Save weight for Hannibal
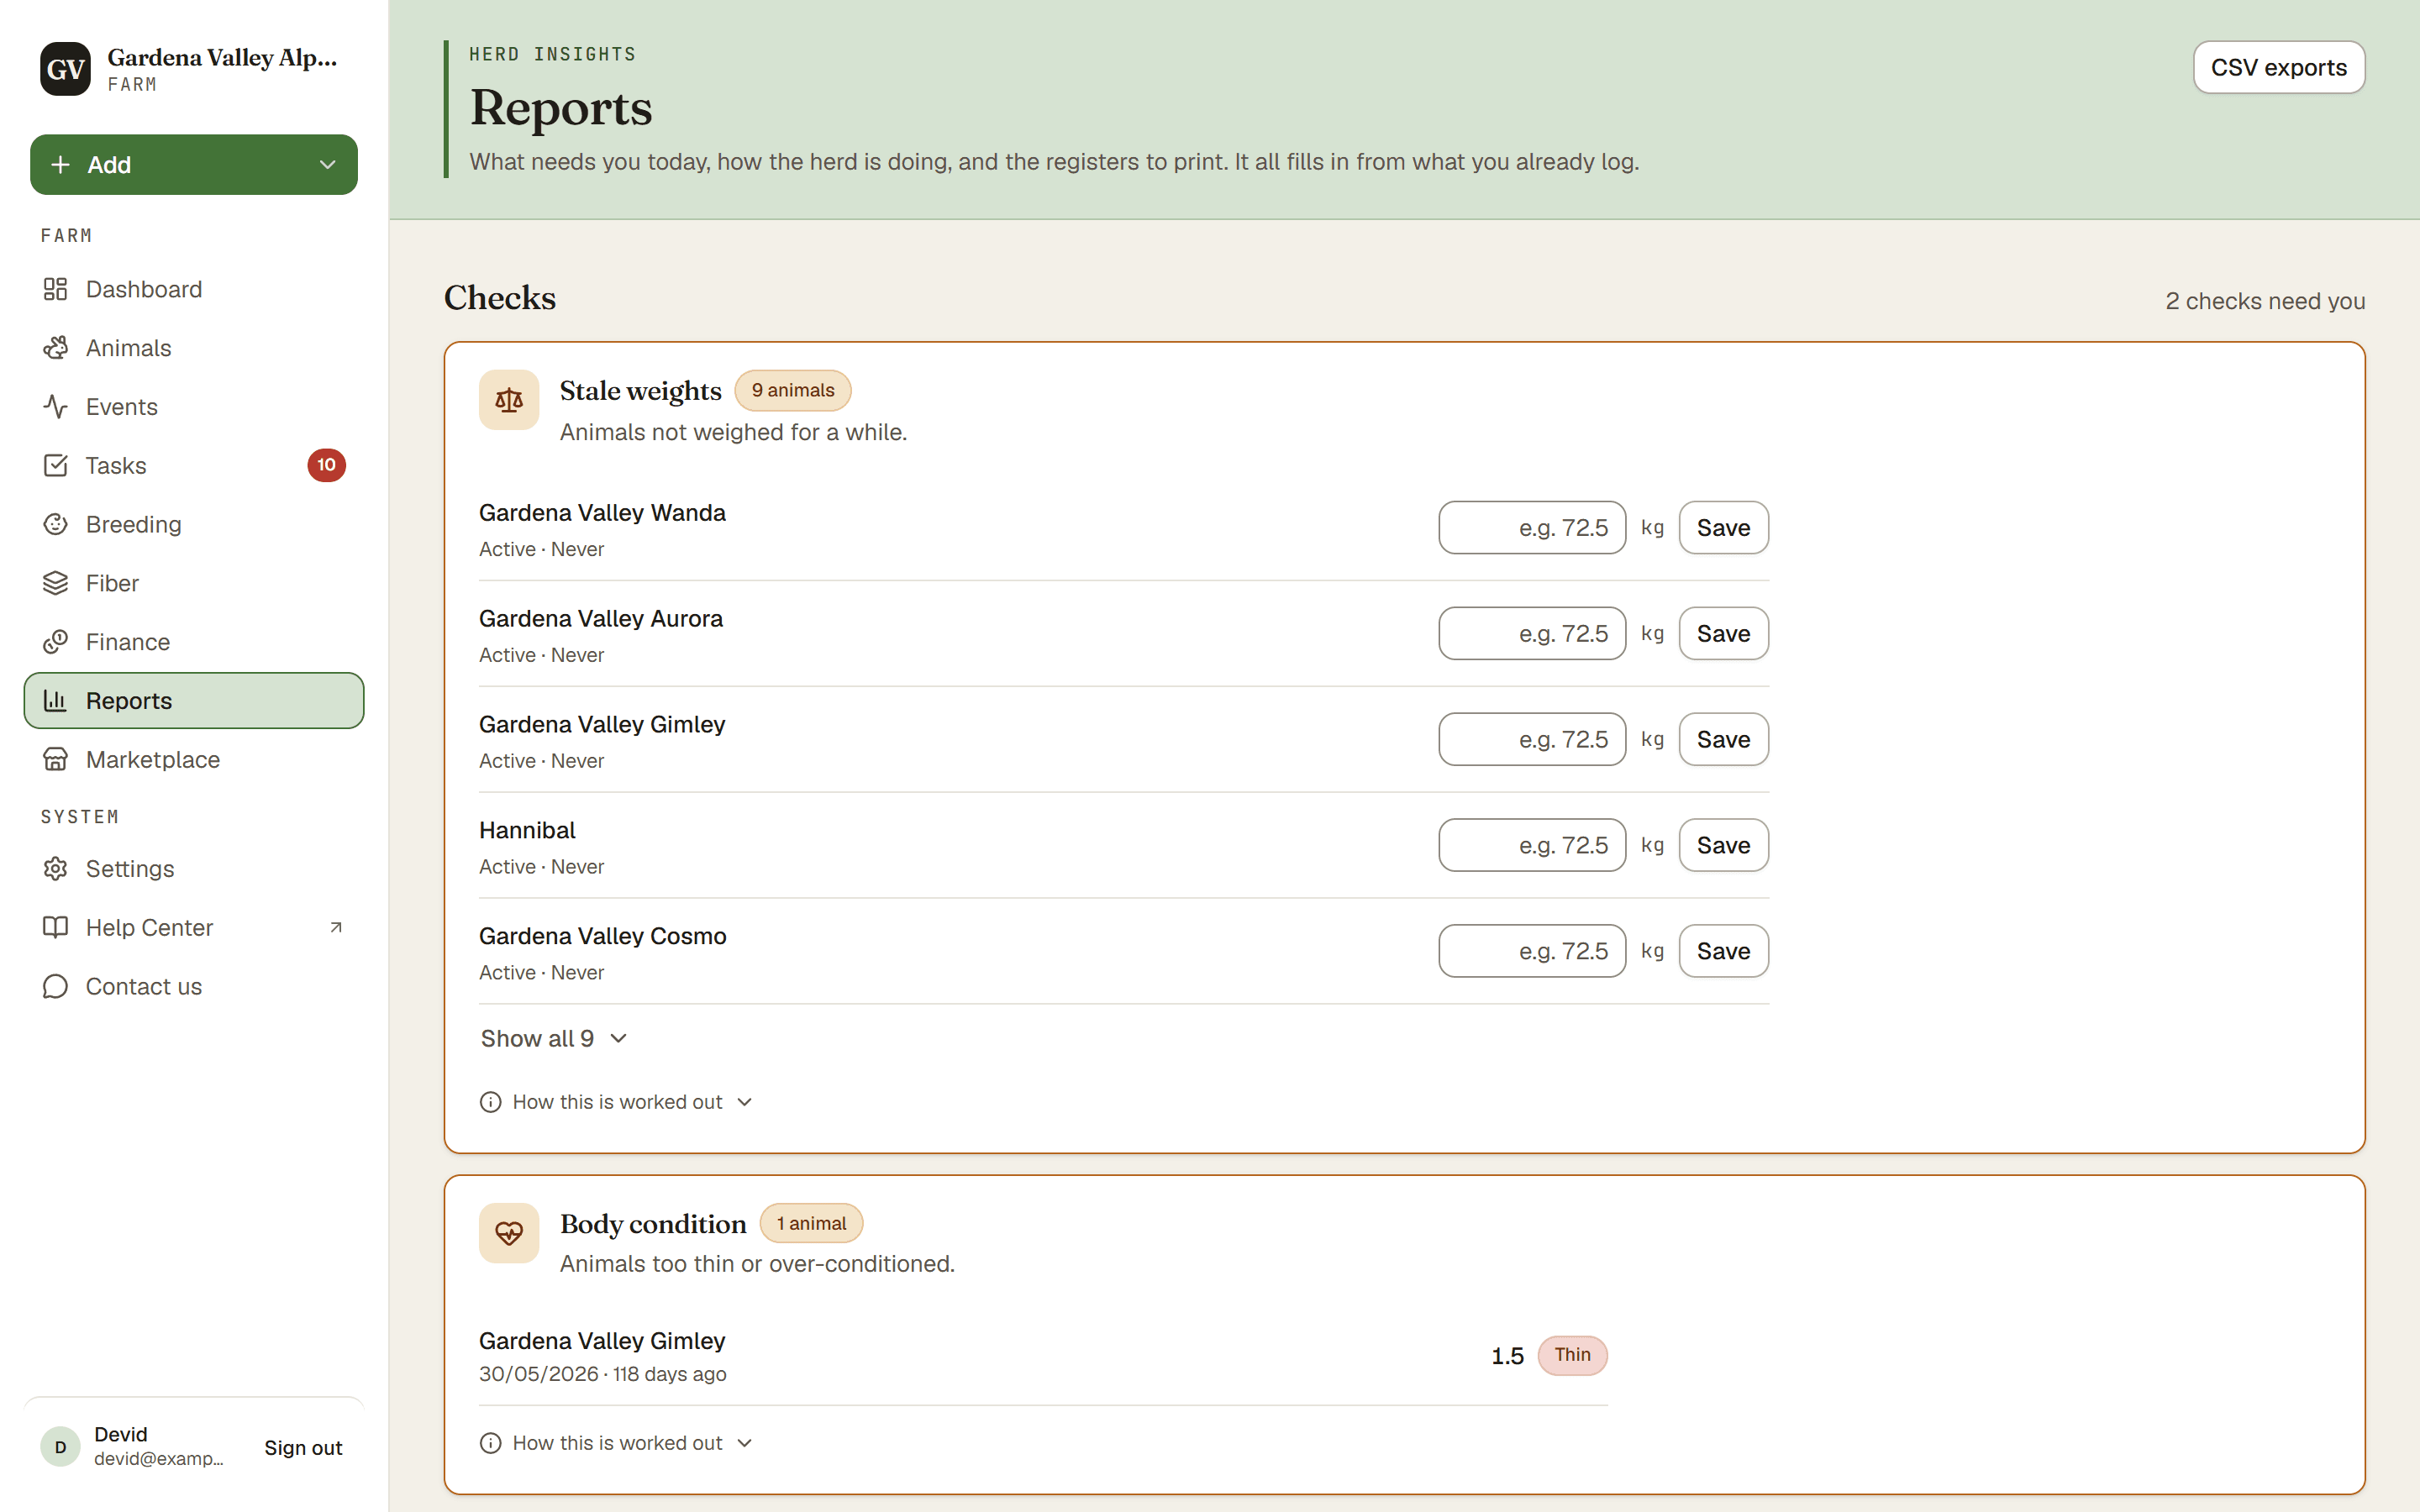 pyautogui.click(x=1723, y=846)
